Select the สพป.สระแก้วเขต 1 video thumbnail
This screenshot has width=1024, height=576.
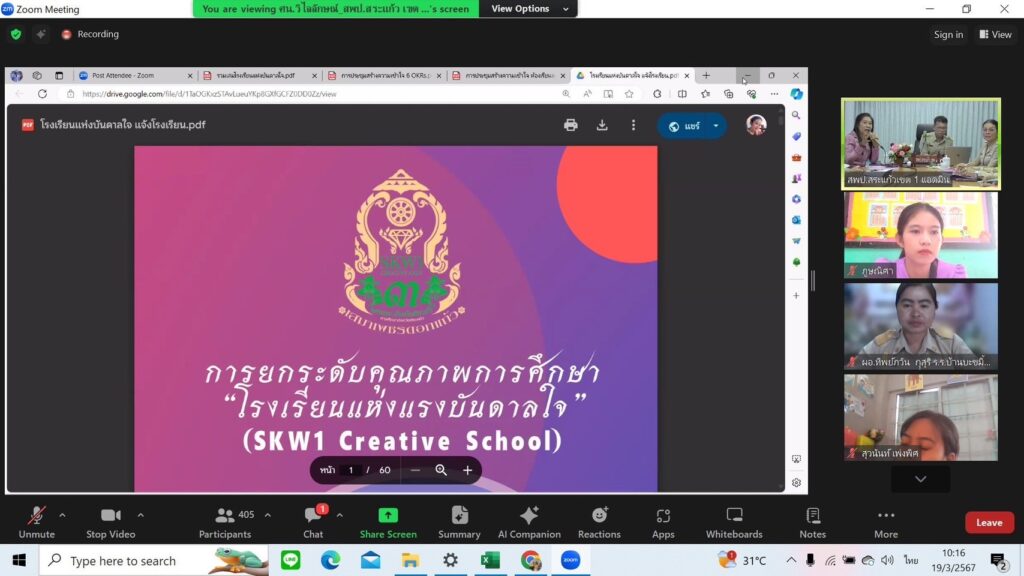(920, 144)
